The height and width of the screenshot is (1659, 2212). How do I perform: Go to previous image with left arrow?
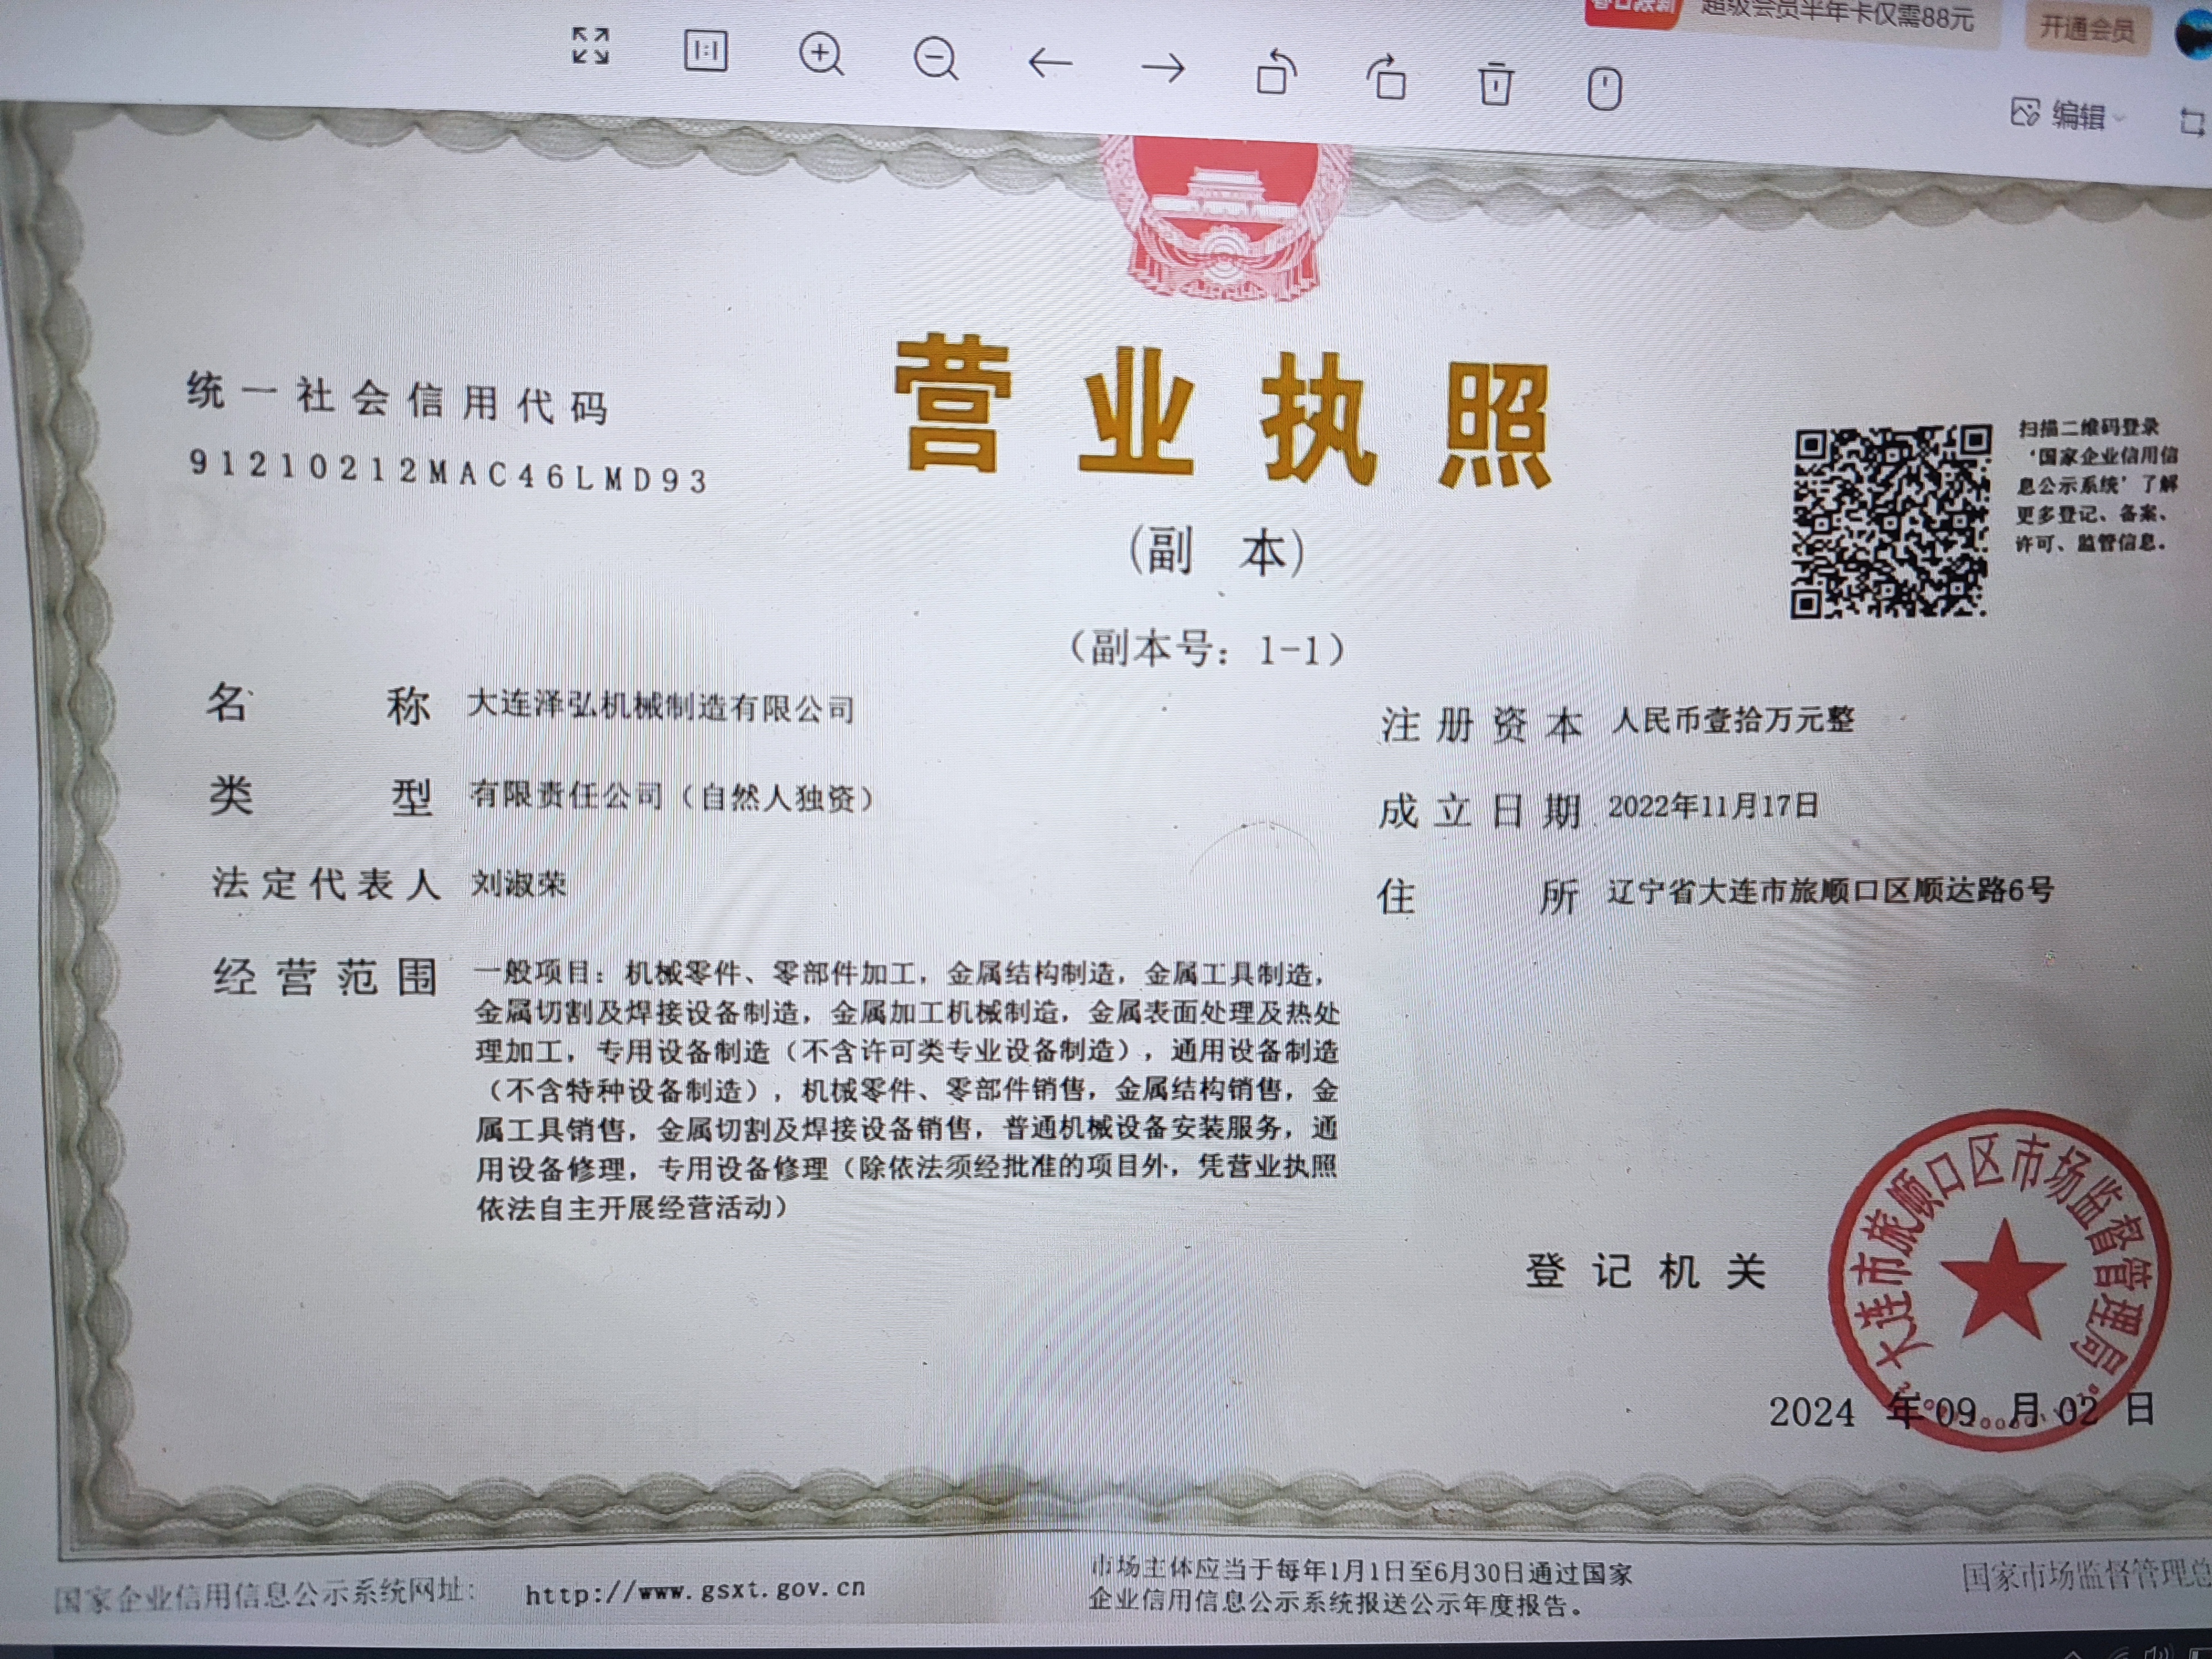click(1050, 64)
